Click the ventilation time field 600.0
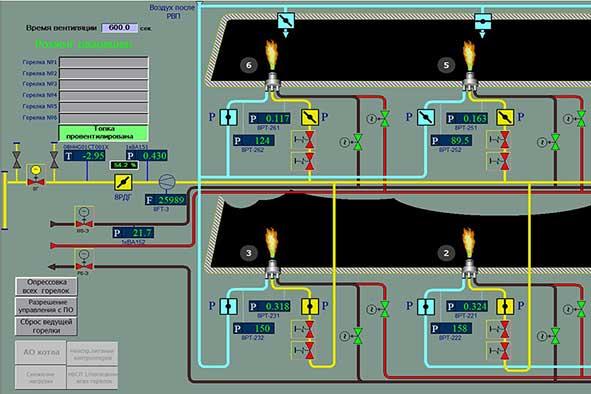591x394 pixels. pos(119,28)
